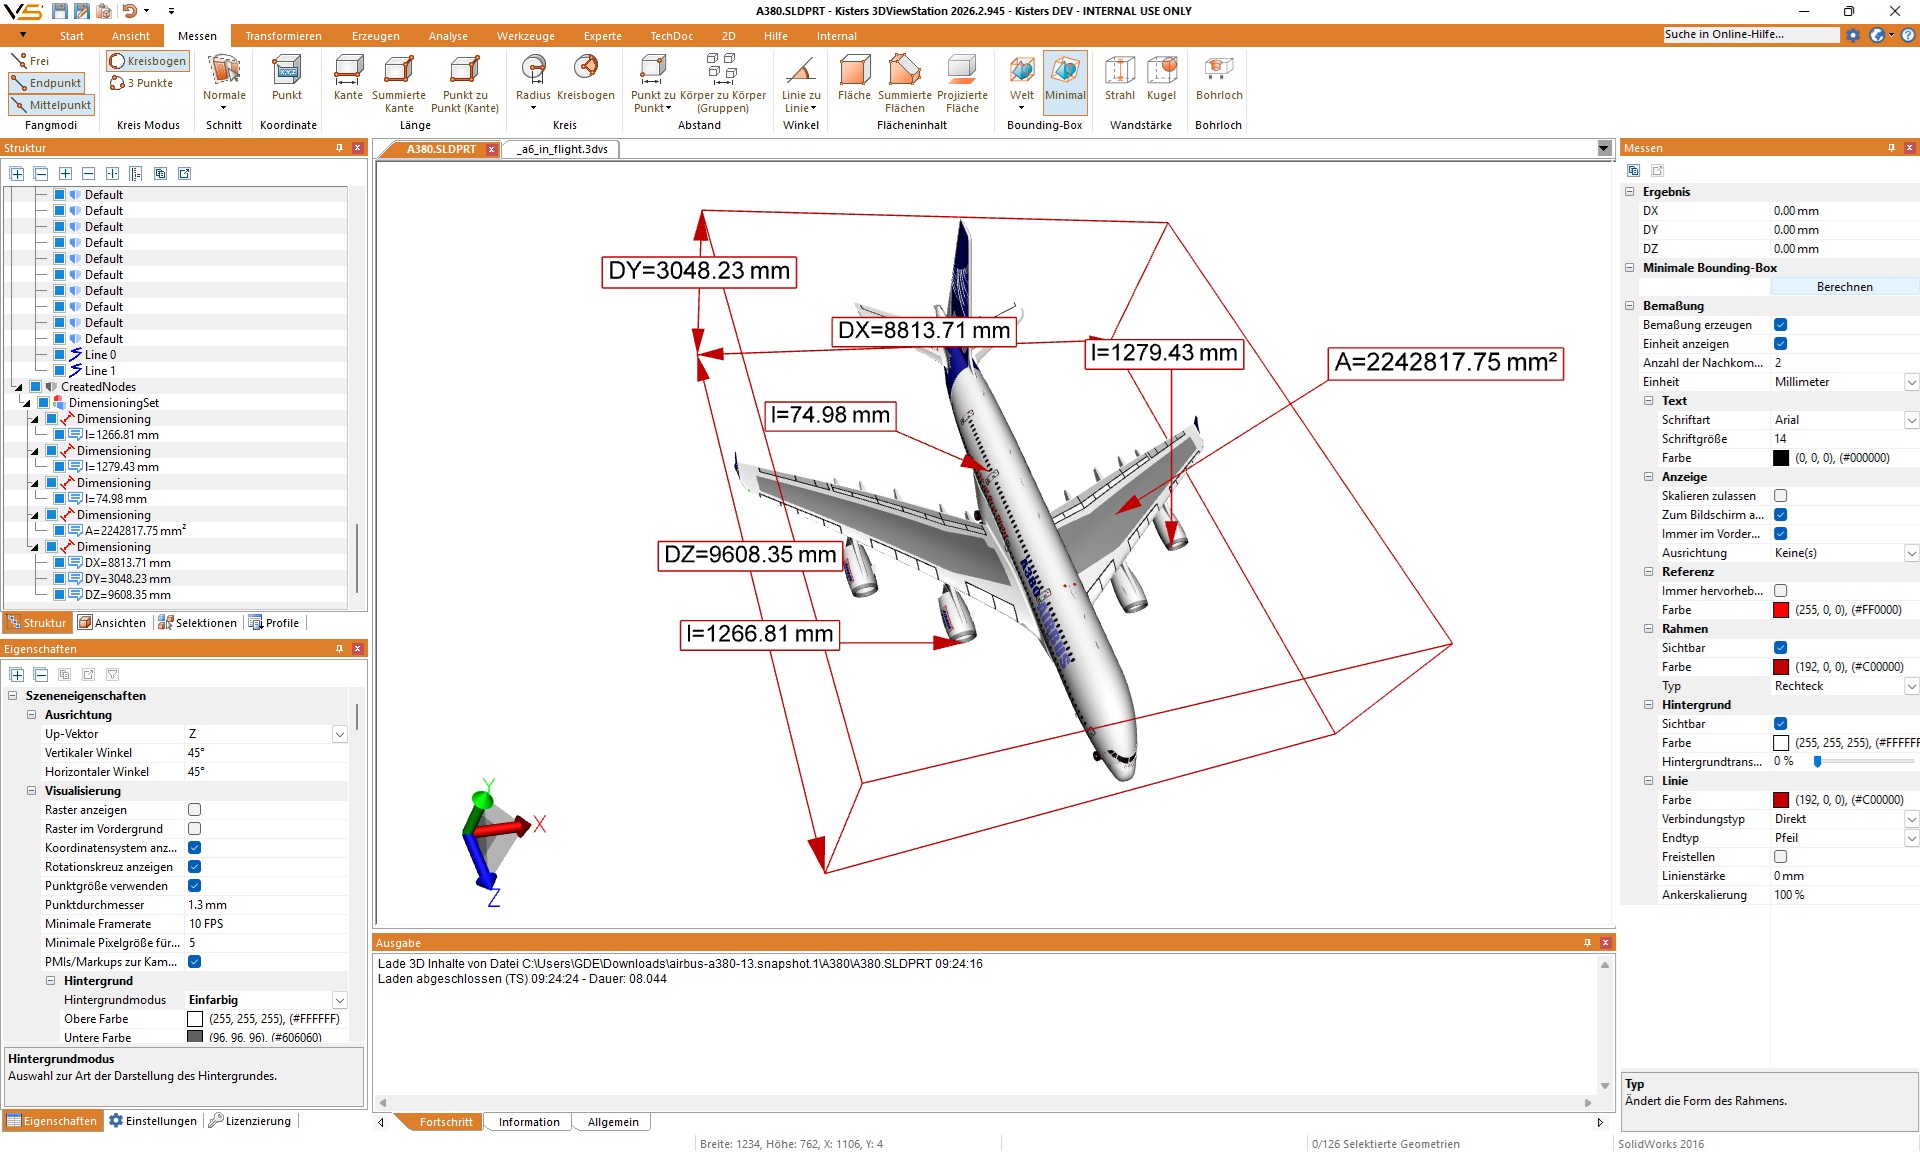Open the Rahmen Typ Rechteck dropdown
The height and width of the screenshot is (1152, 1920).
(x=1911, y=686)
